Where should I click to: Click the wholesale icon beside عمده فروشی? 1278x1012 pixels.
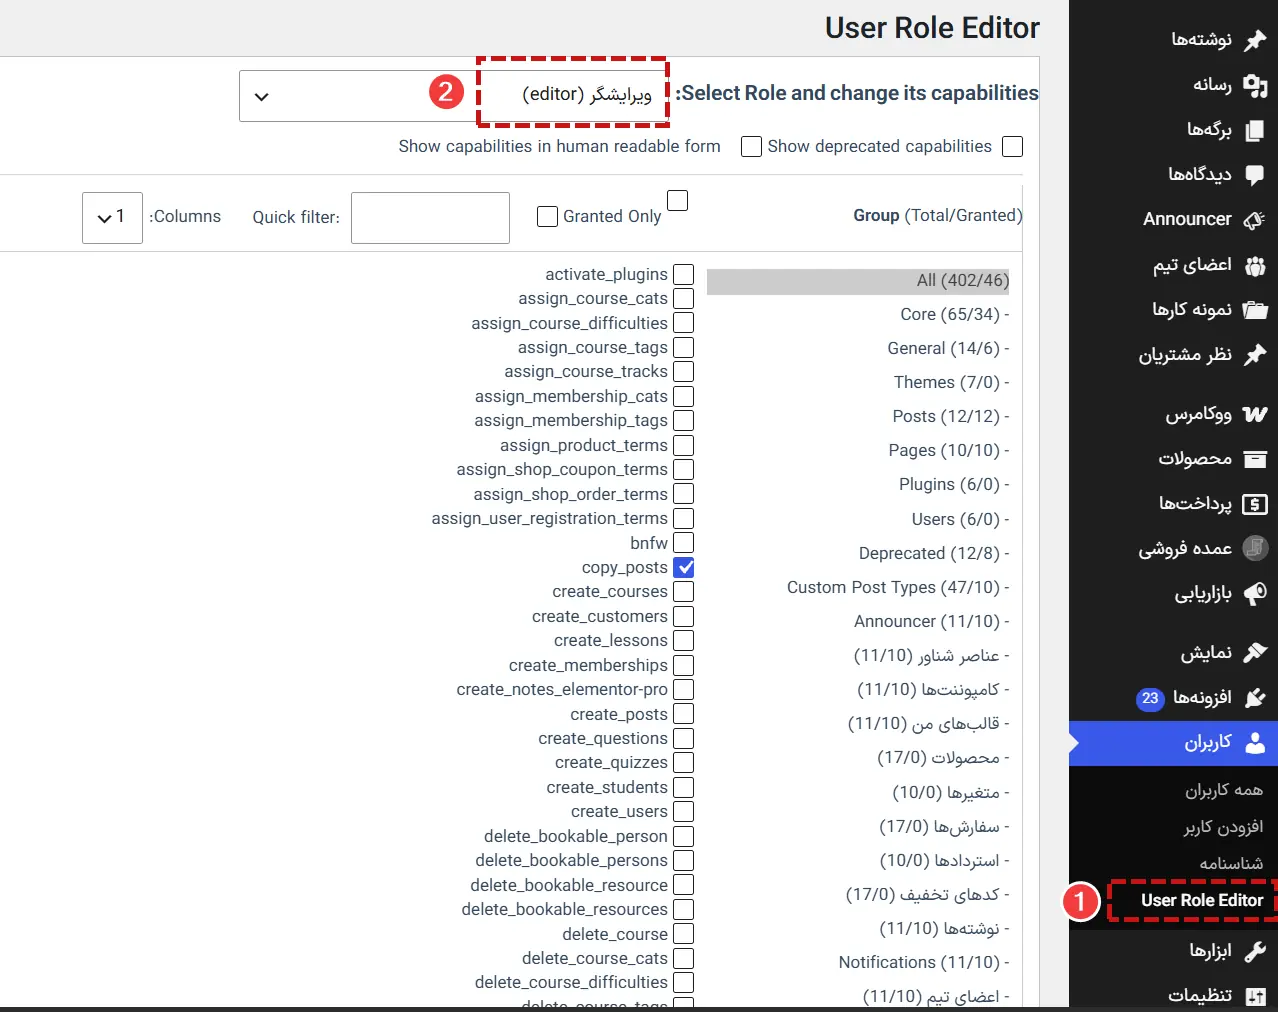click(x=1255, y=548)
